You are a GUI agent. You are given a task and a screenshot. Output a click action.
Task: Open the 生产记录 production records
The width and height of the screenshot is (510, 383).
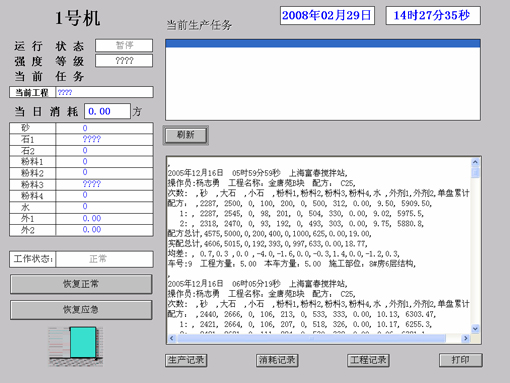coord(186,360)
